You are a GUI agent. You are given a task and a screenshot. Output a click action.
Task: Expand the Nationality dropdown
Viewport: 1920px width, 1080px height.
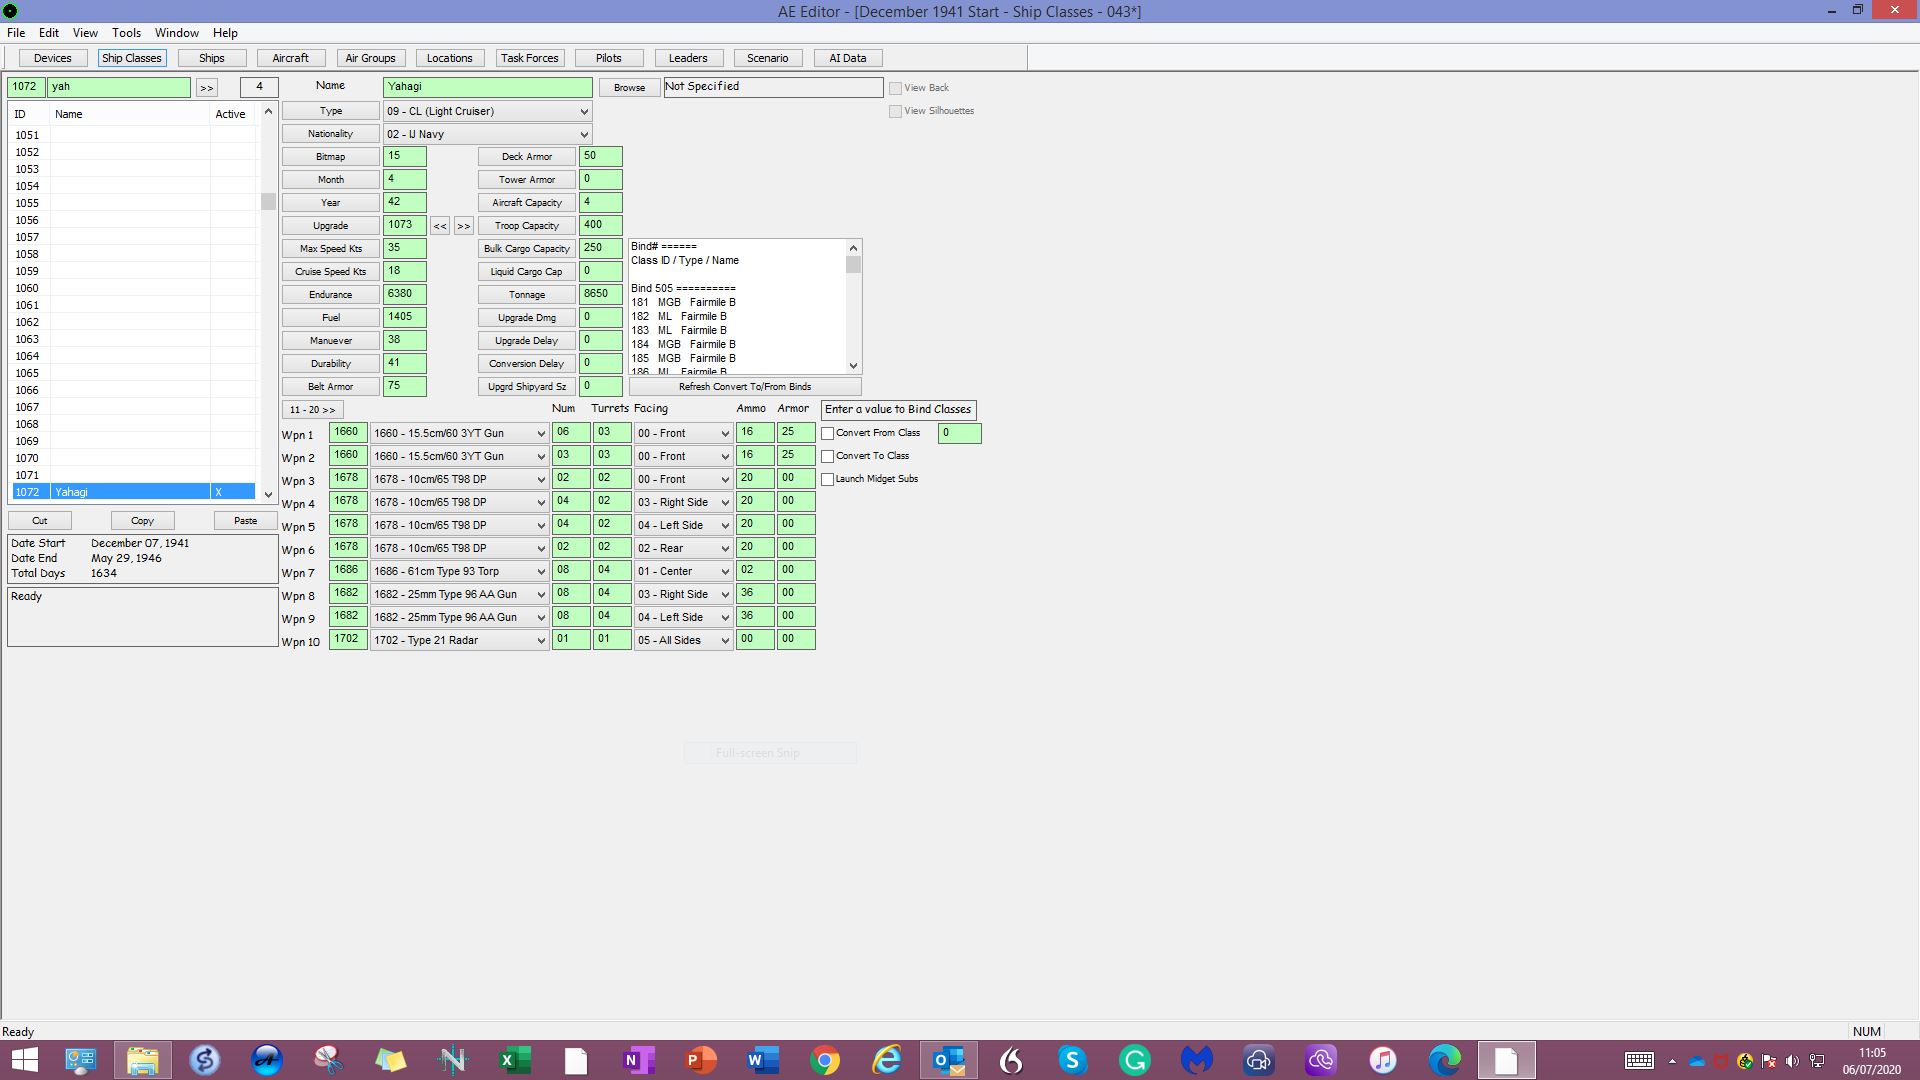coord(487,134)
